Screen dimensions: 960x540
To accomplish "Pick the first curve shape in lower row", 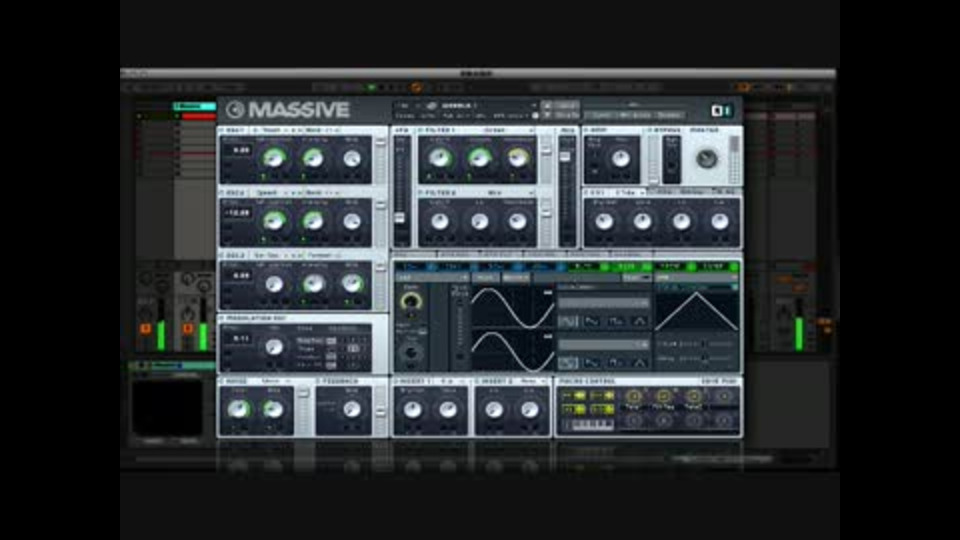I will (568, 363).
